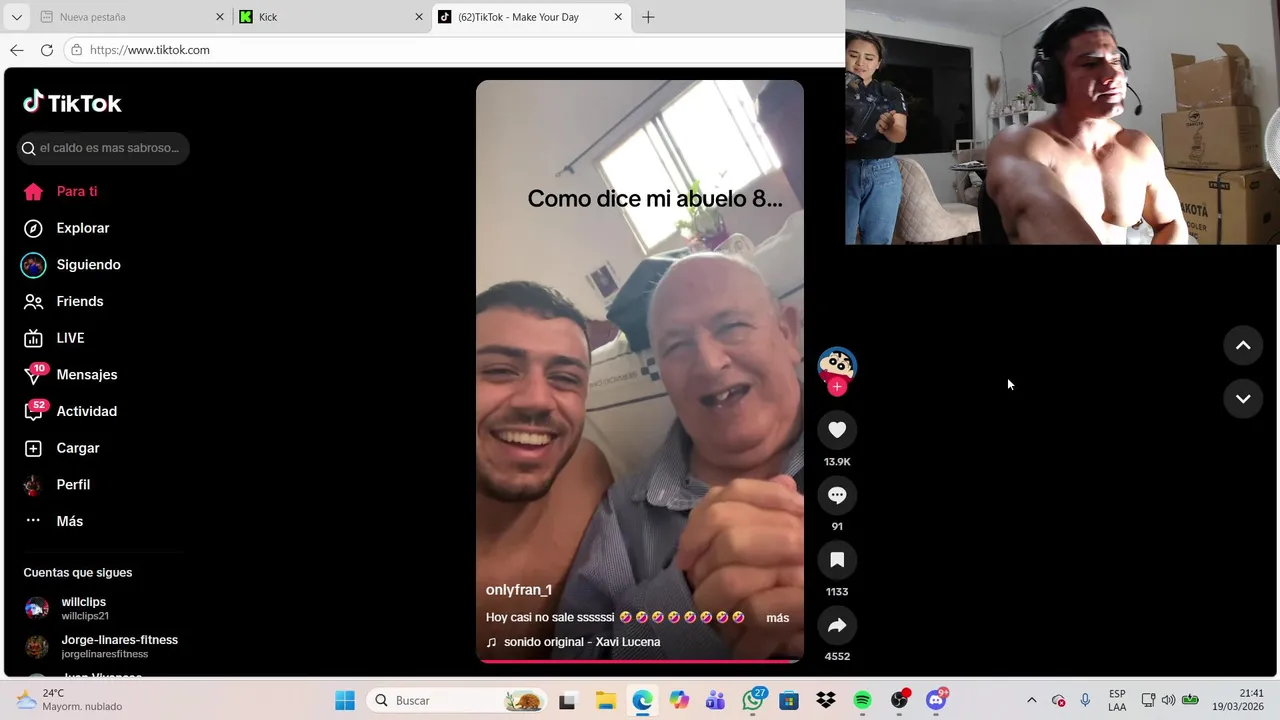Open the Windows Start menu
Screen dimensions: 1280x720
(x=345, y=700)
